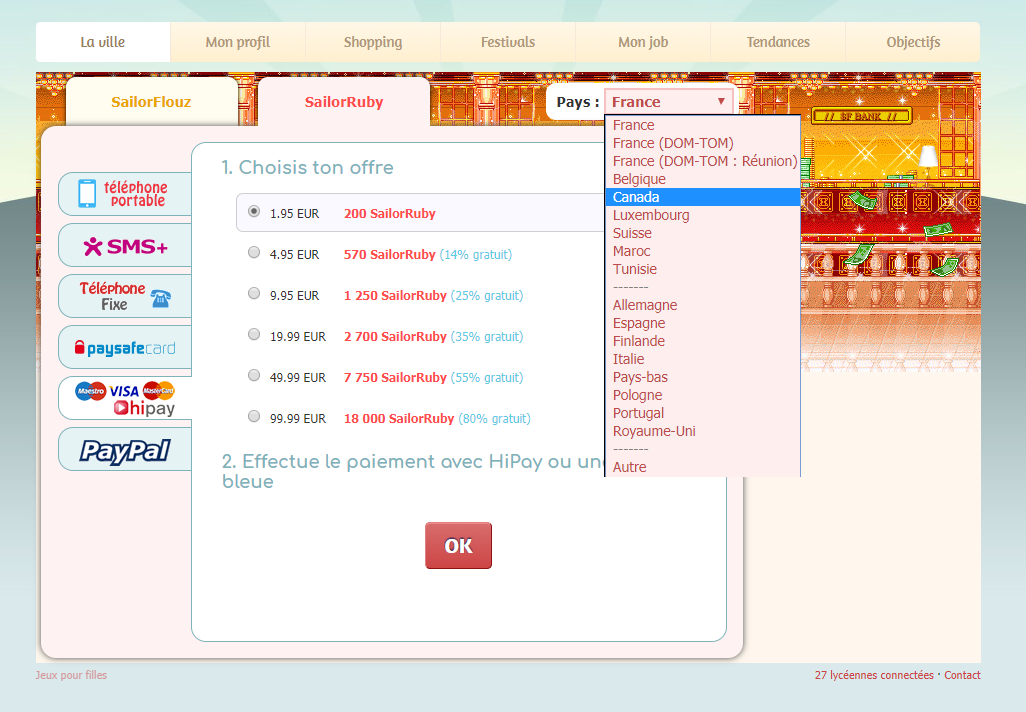Open the Mon profil tab
The width and height of the screenshot is (1026, 712).
coord(238,42)
